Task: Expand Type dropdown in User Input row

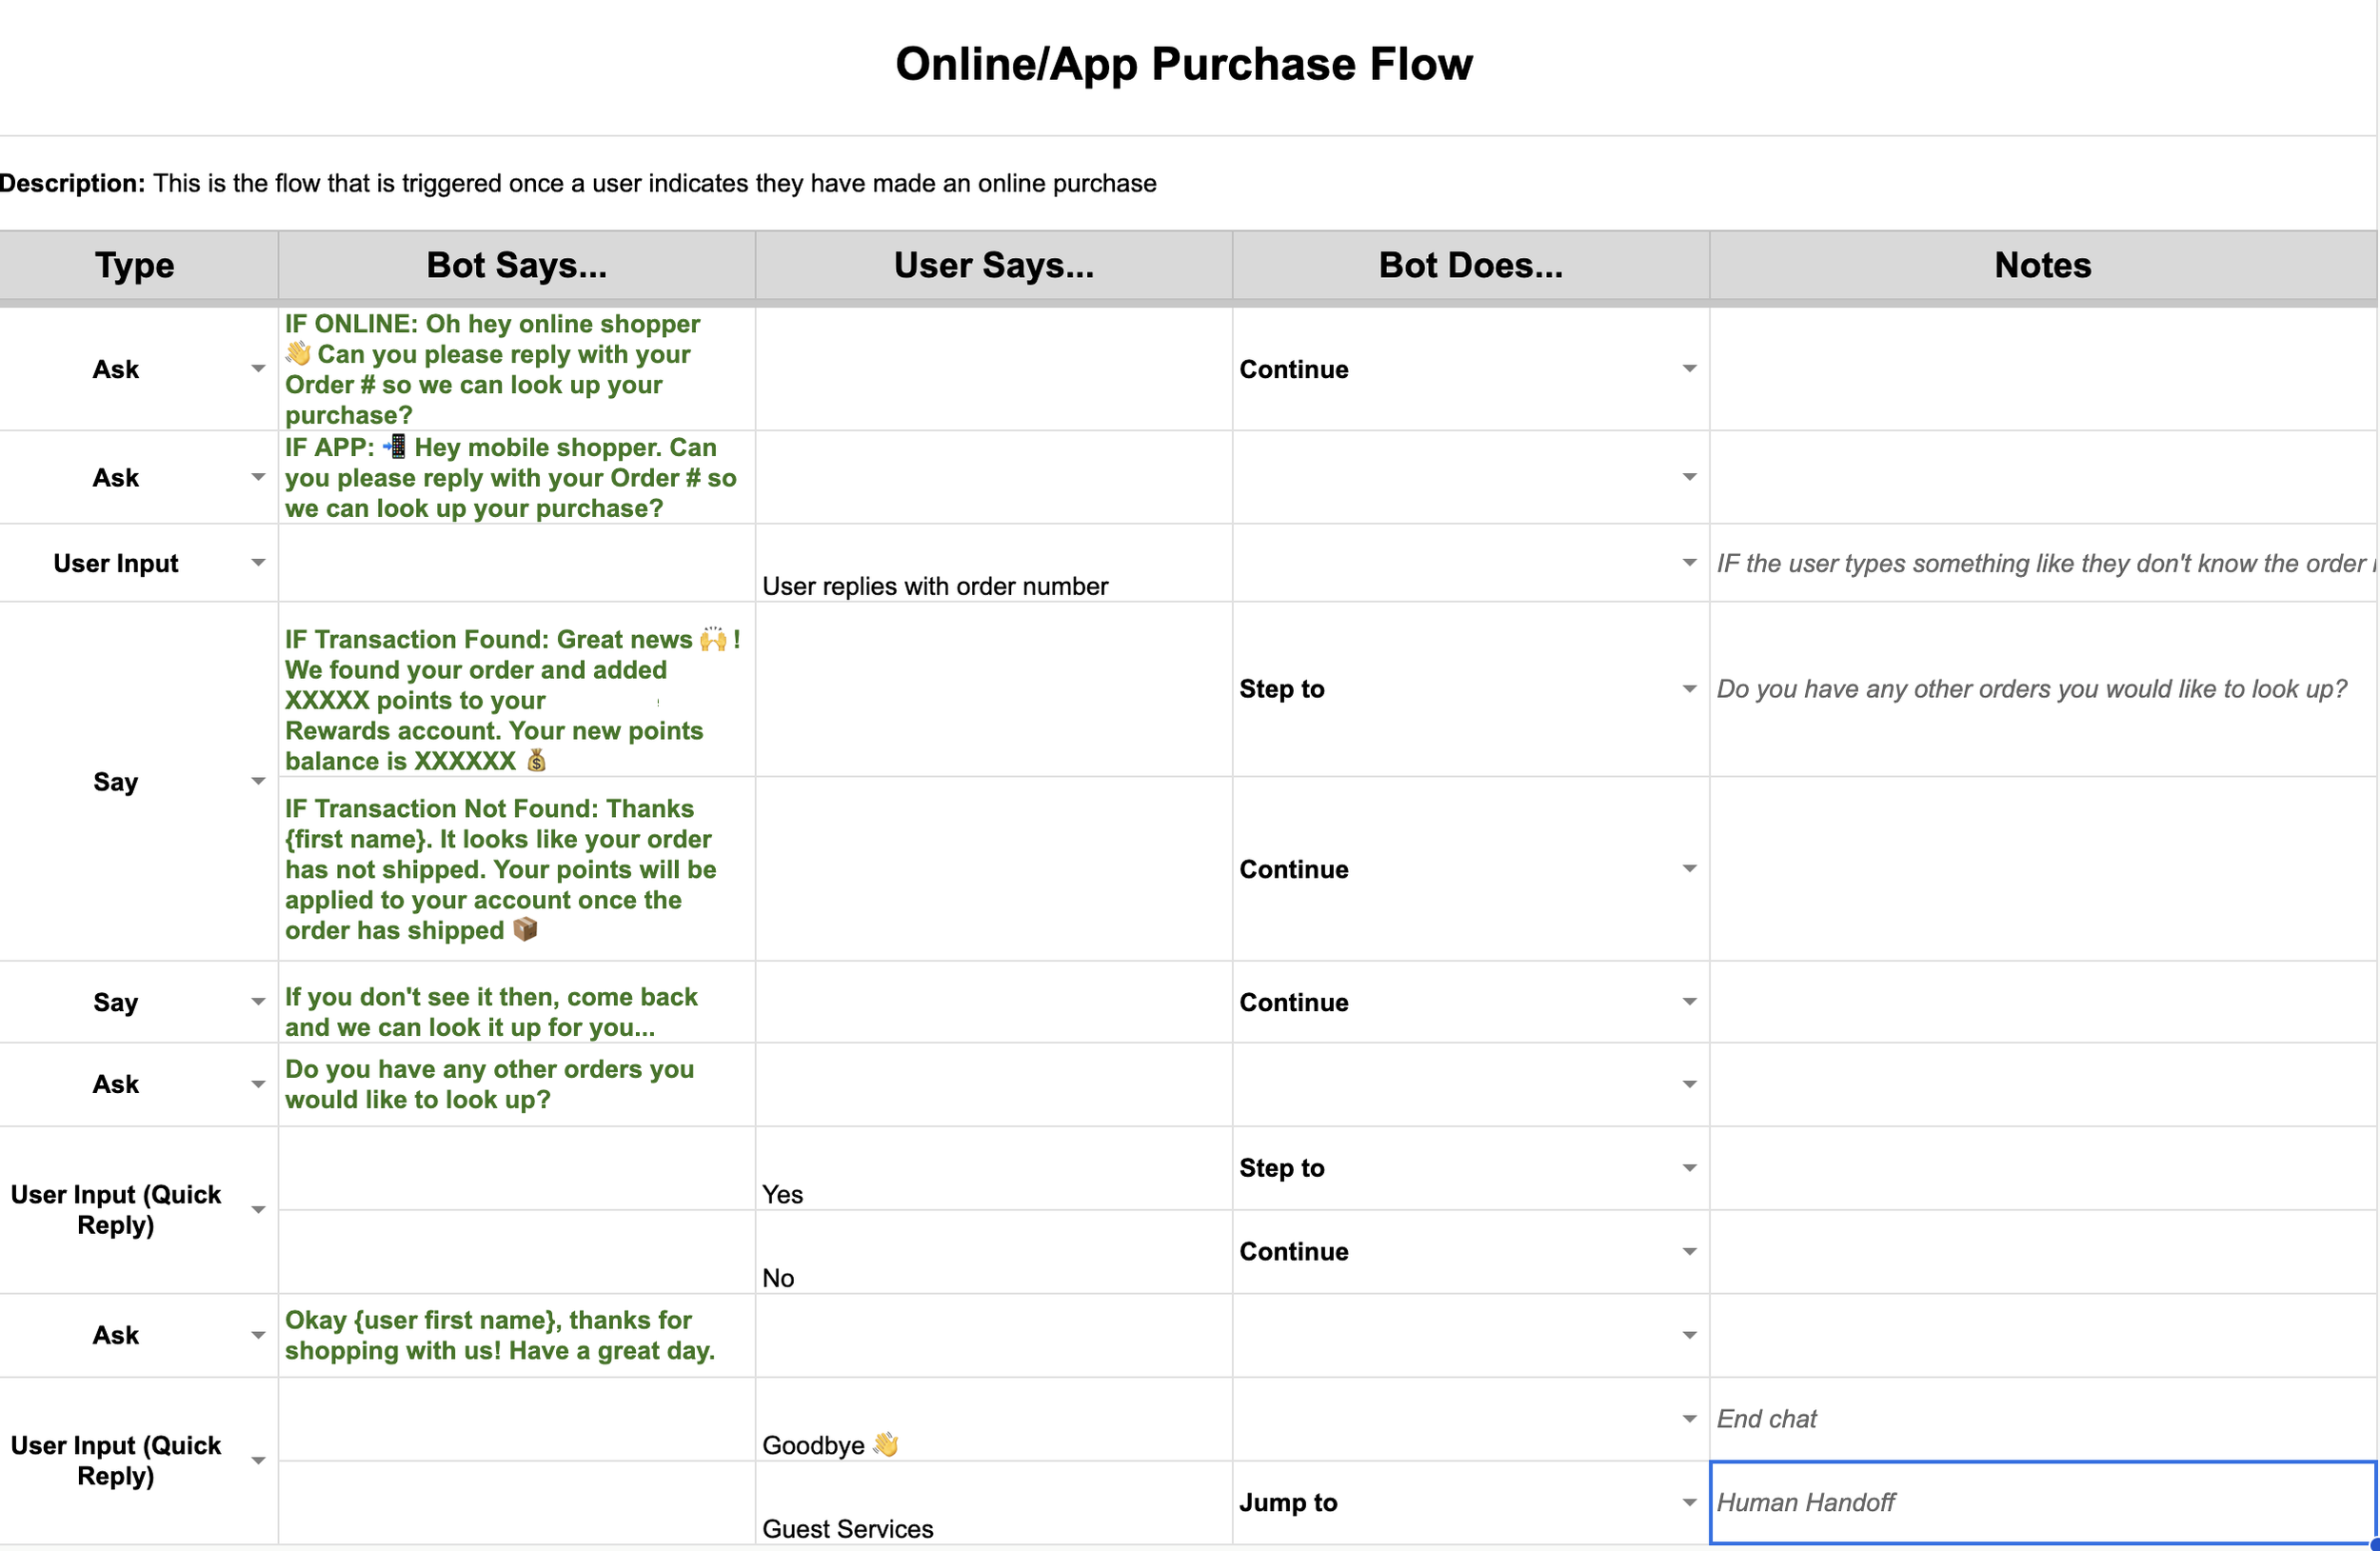Action: tap(258, 563)
